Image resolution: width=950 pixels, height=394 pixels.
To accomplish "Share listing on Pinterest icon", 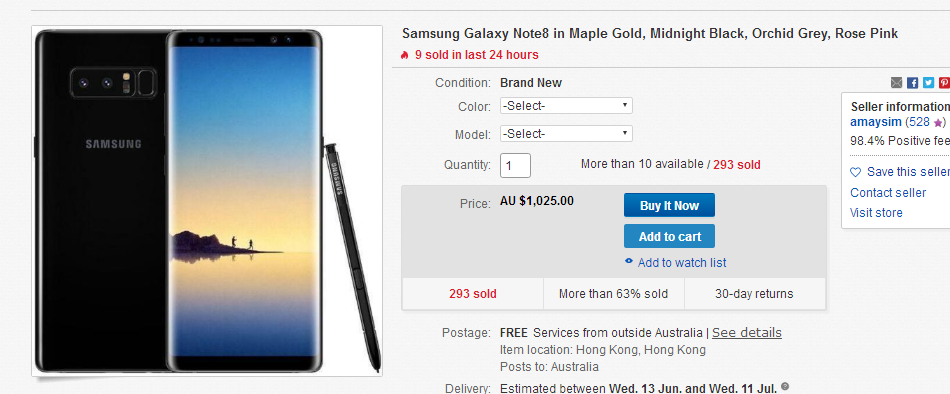I will point(944,82).
